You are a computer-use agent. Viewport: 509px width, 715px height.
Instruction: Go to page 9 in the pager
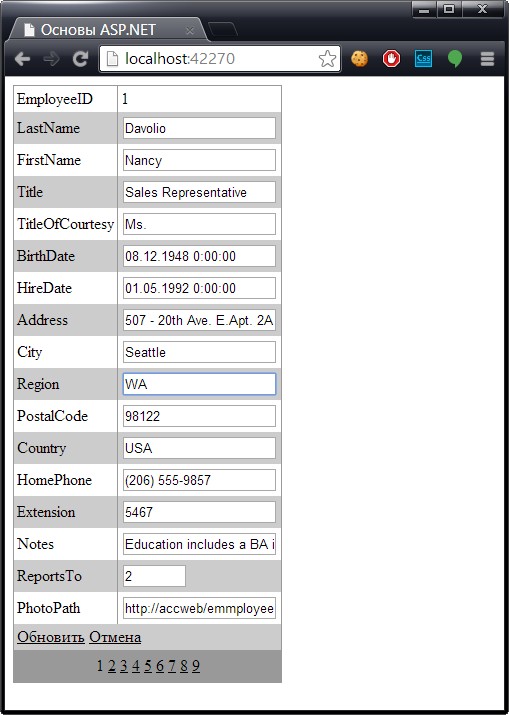[196, 666]
